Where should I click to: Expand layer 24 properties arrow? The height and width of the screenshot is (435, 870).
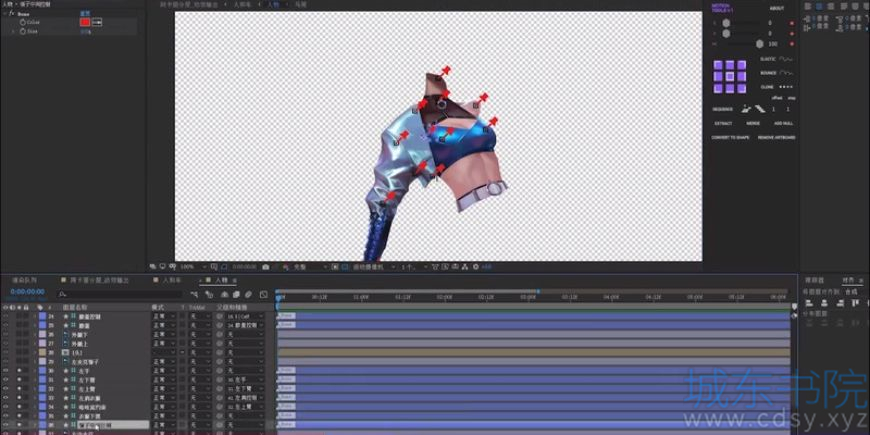pyautogui.click(x=34, y=316)
